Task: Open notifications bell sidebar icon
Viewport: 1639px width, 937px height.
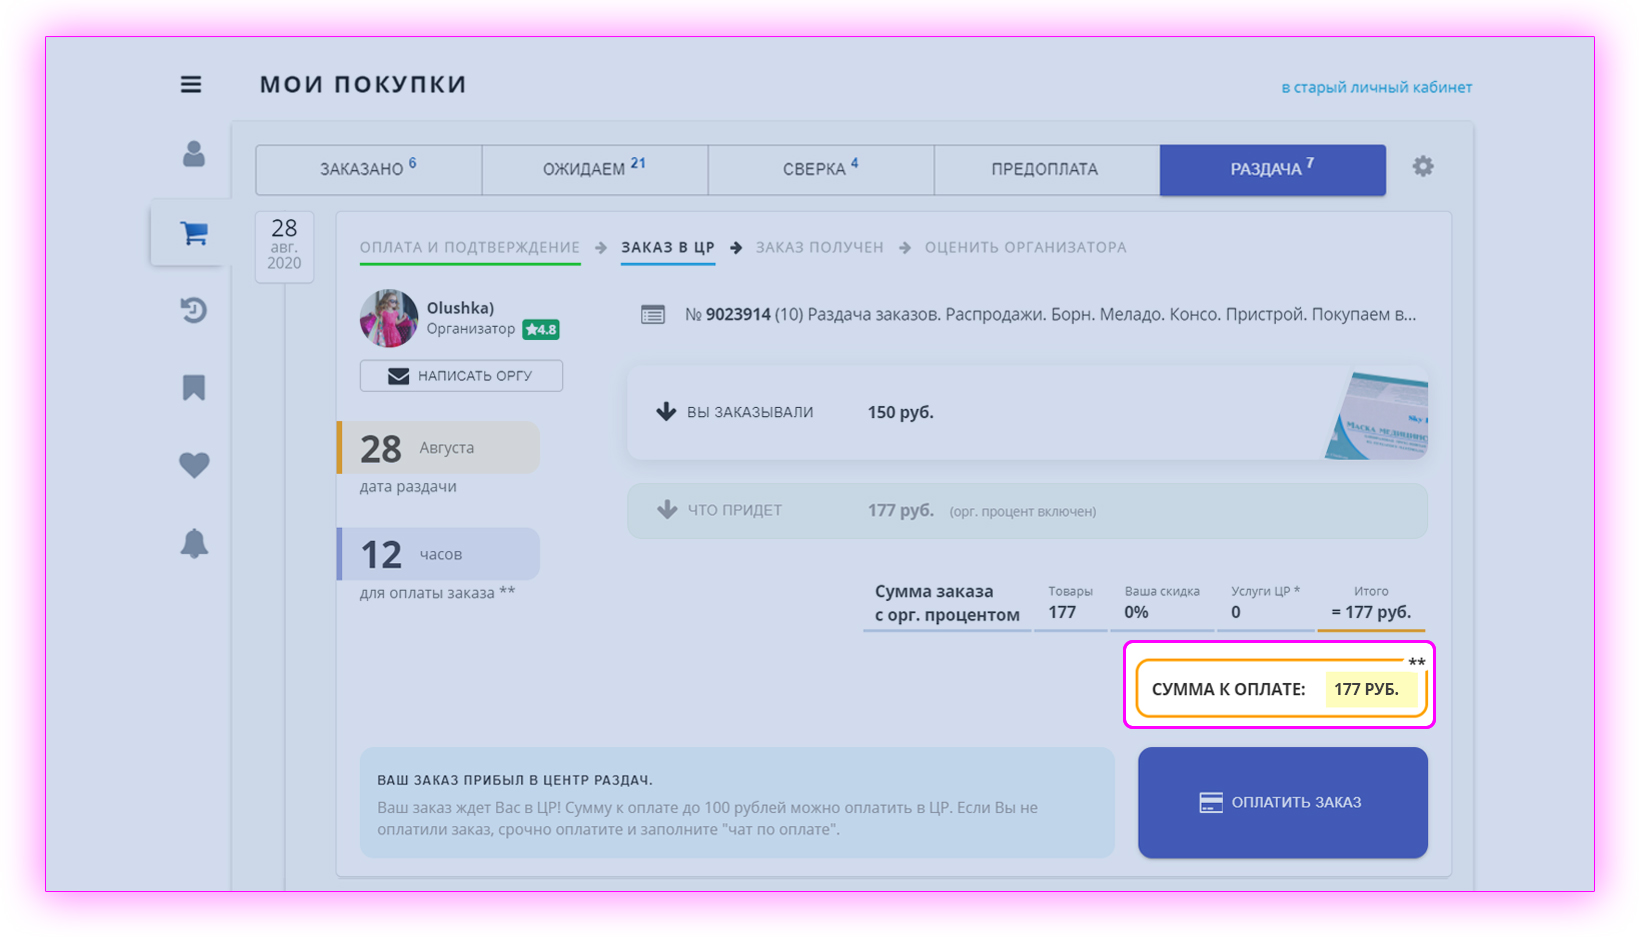Action: [x=194, y=543]
